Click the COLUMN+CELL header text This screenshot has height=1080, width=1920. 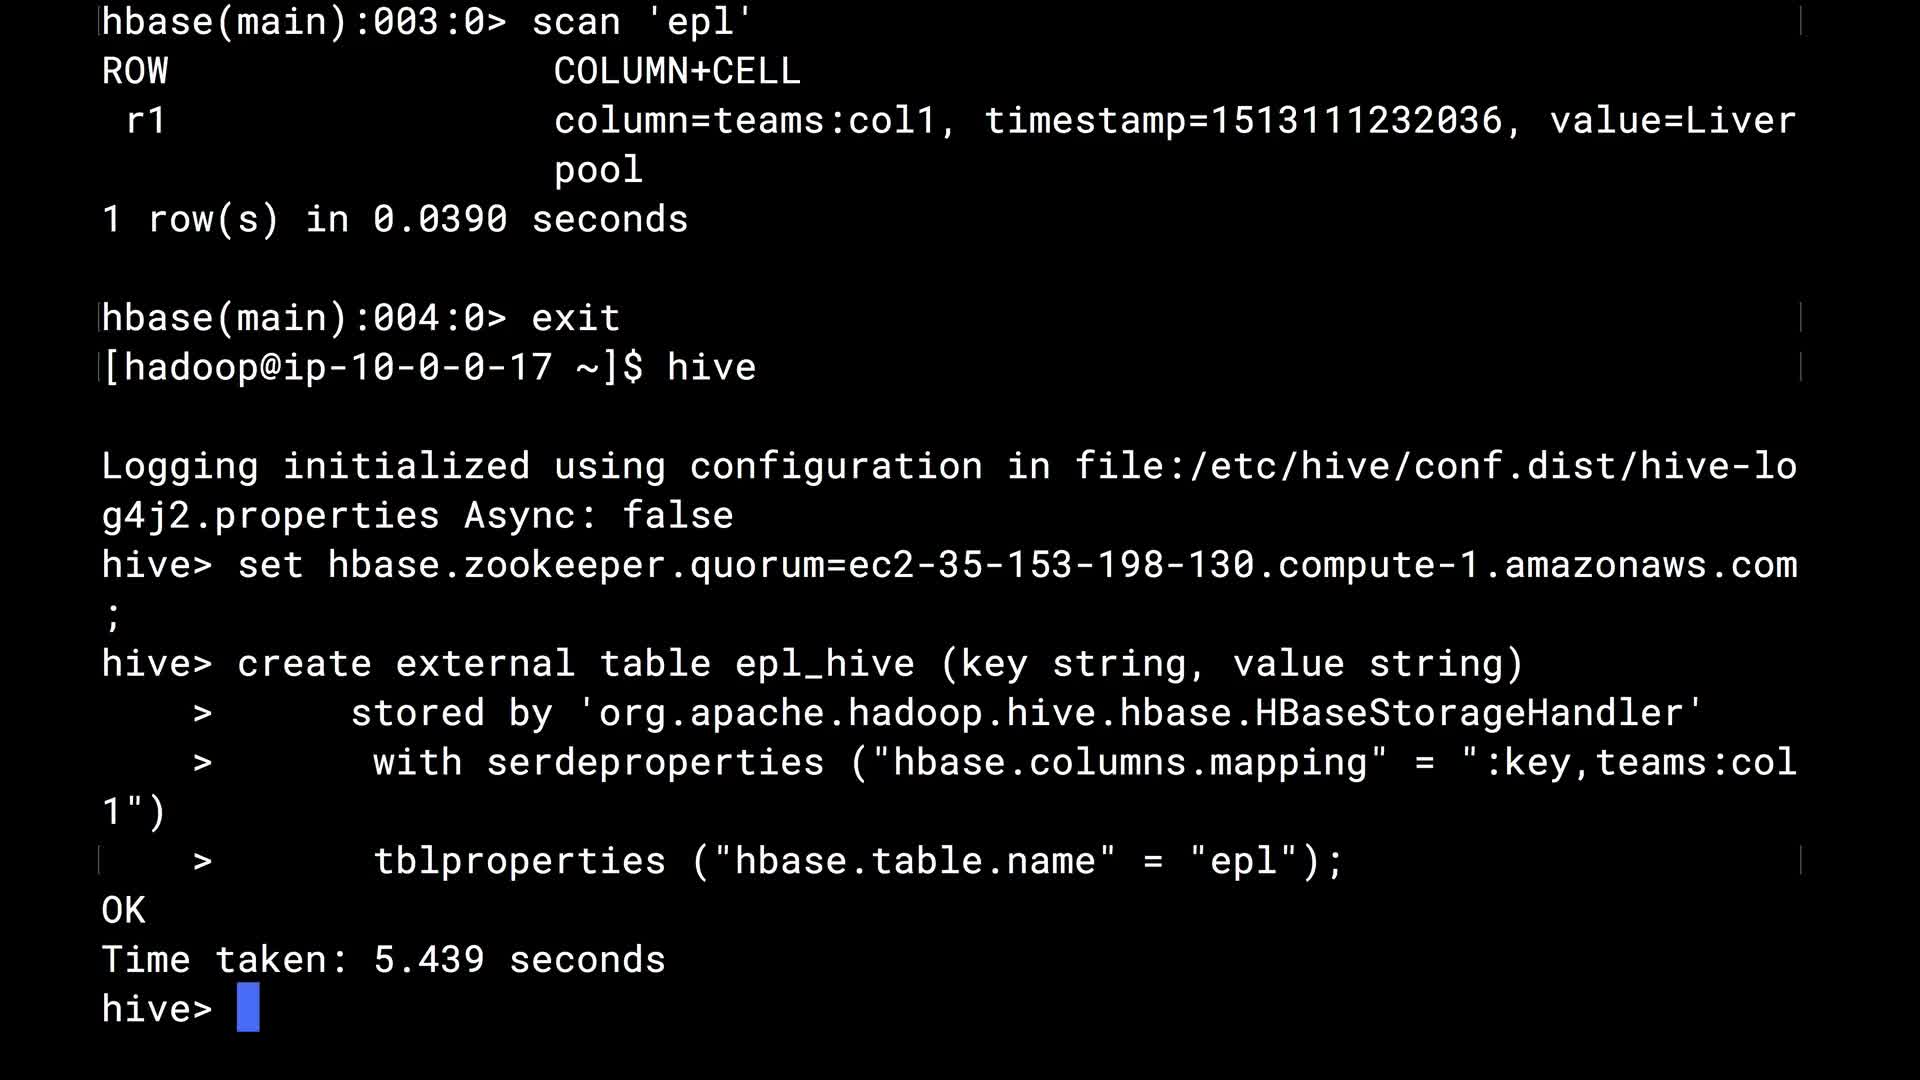[677, 71]
